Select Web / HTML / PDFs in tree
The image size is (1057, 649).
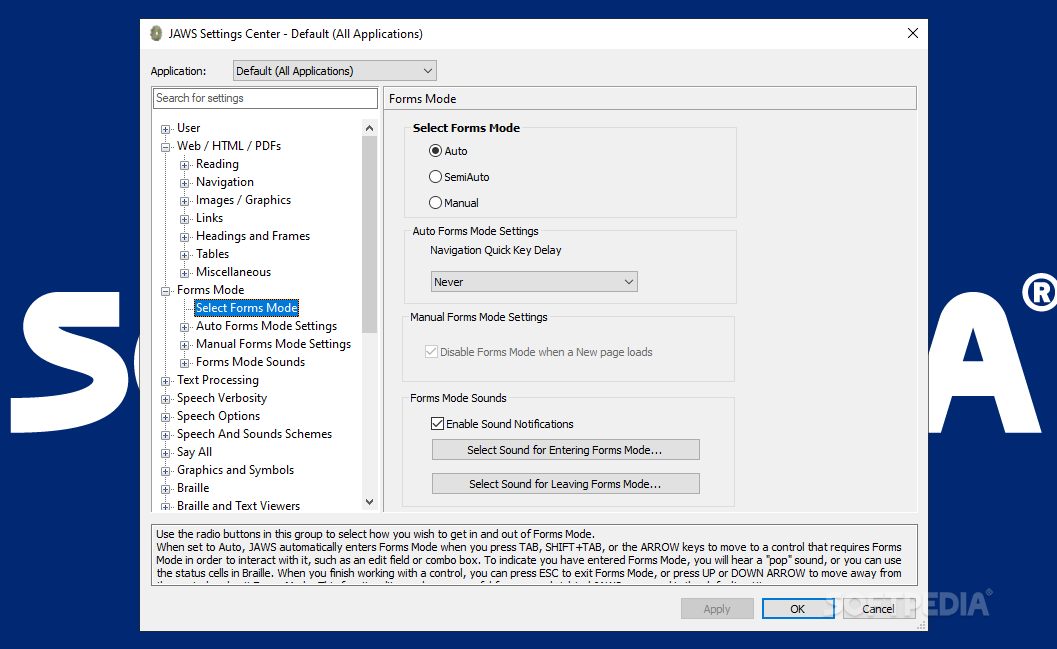tap(229, 146)
